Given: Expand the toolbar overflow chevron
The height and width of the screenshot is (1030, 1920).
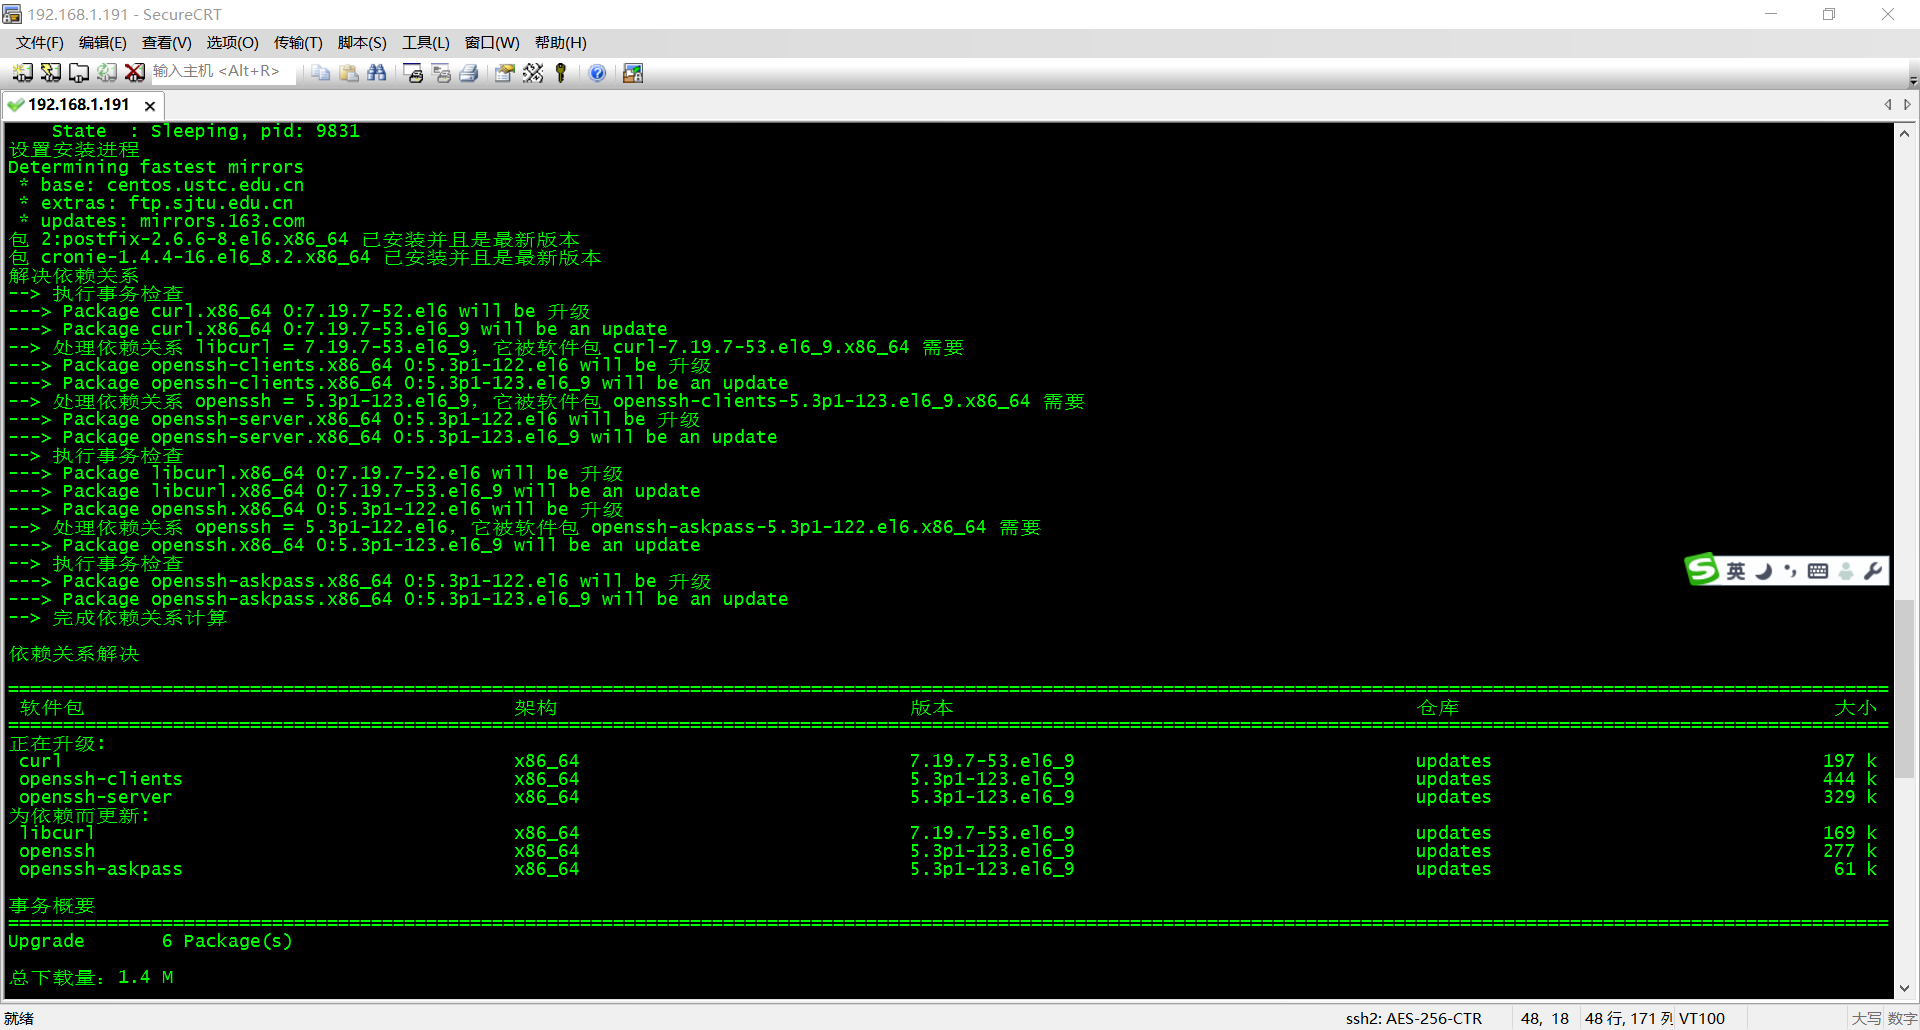Looking at the screenshot, I should click(1913, 81).
